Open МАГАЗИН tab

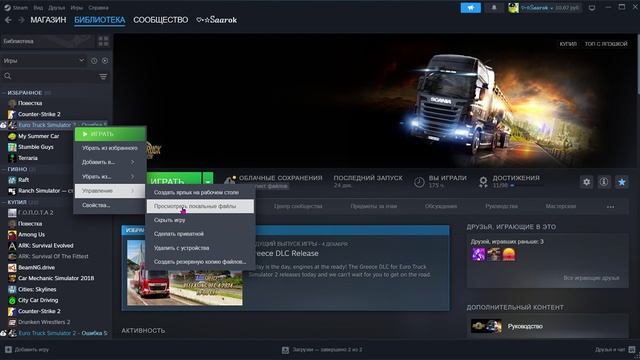pos(48,20)
